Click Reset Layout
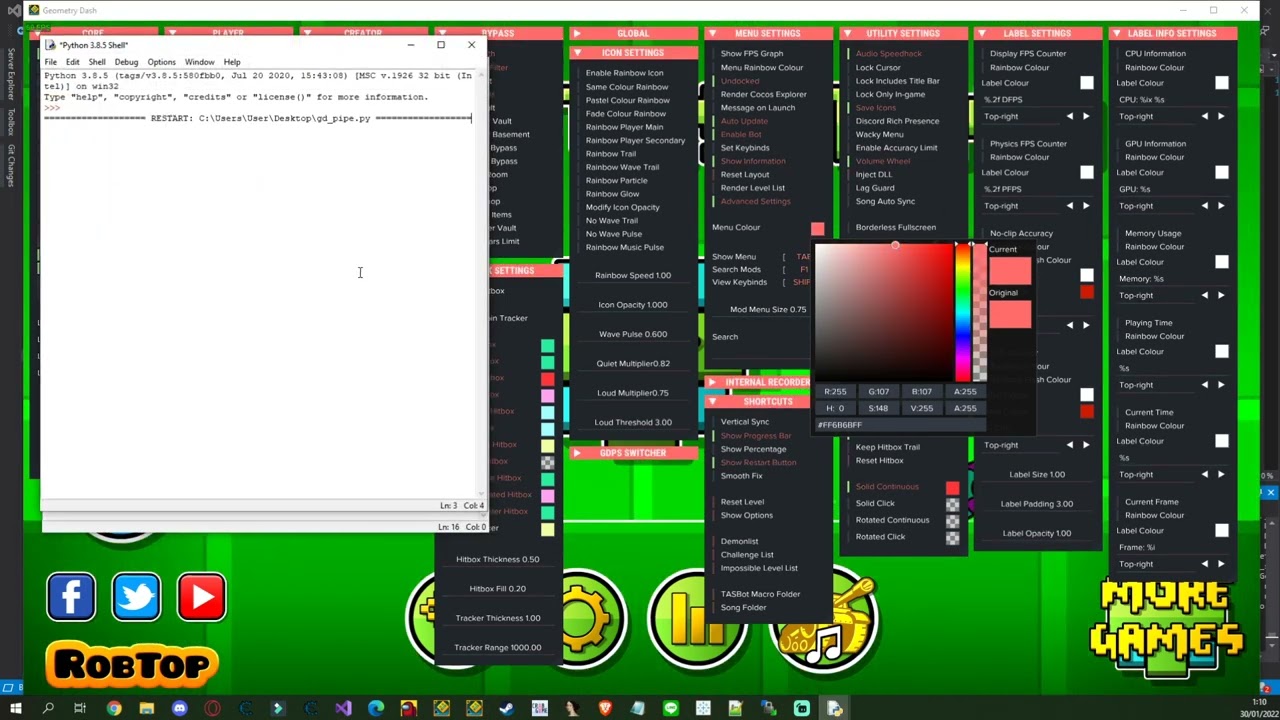 745,175
